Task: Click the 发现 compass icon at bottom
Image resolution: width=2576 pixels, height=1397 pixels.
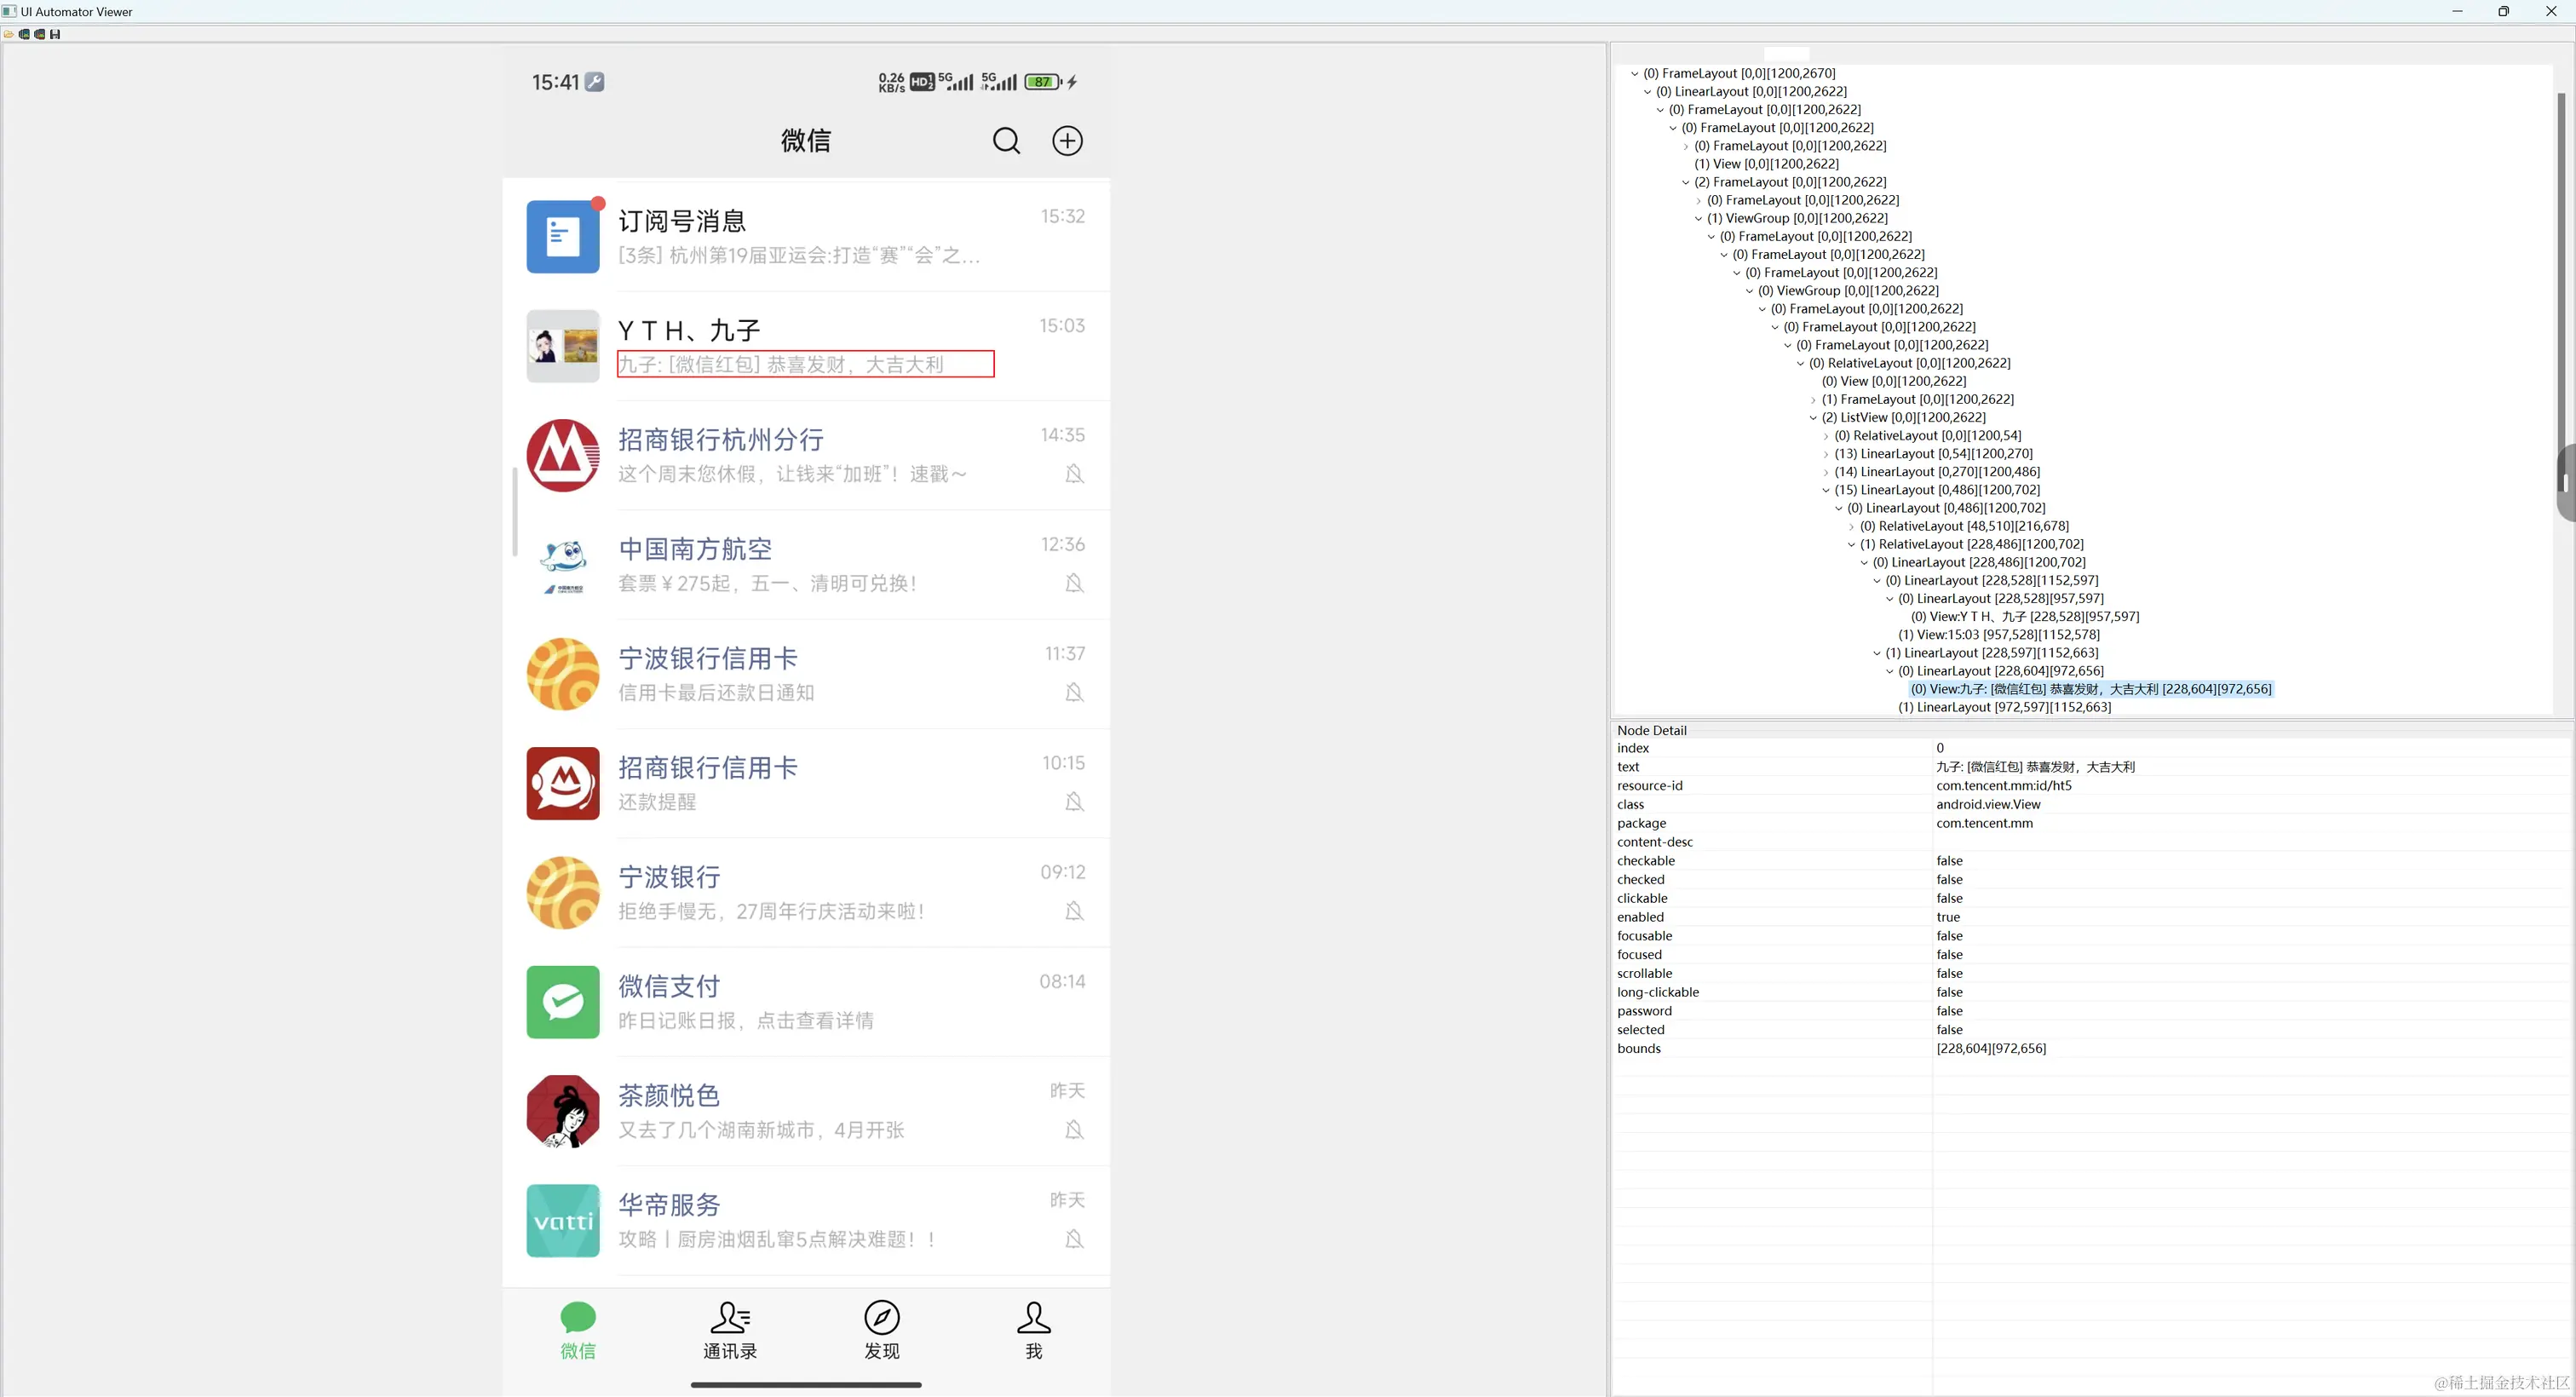Action: tap(882, 1318)
